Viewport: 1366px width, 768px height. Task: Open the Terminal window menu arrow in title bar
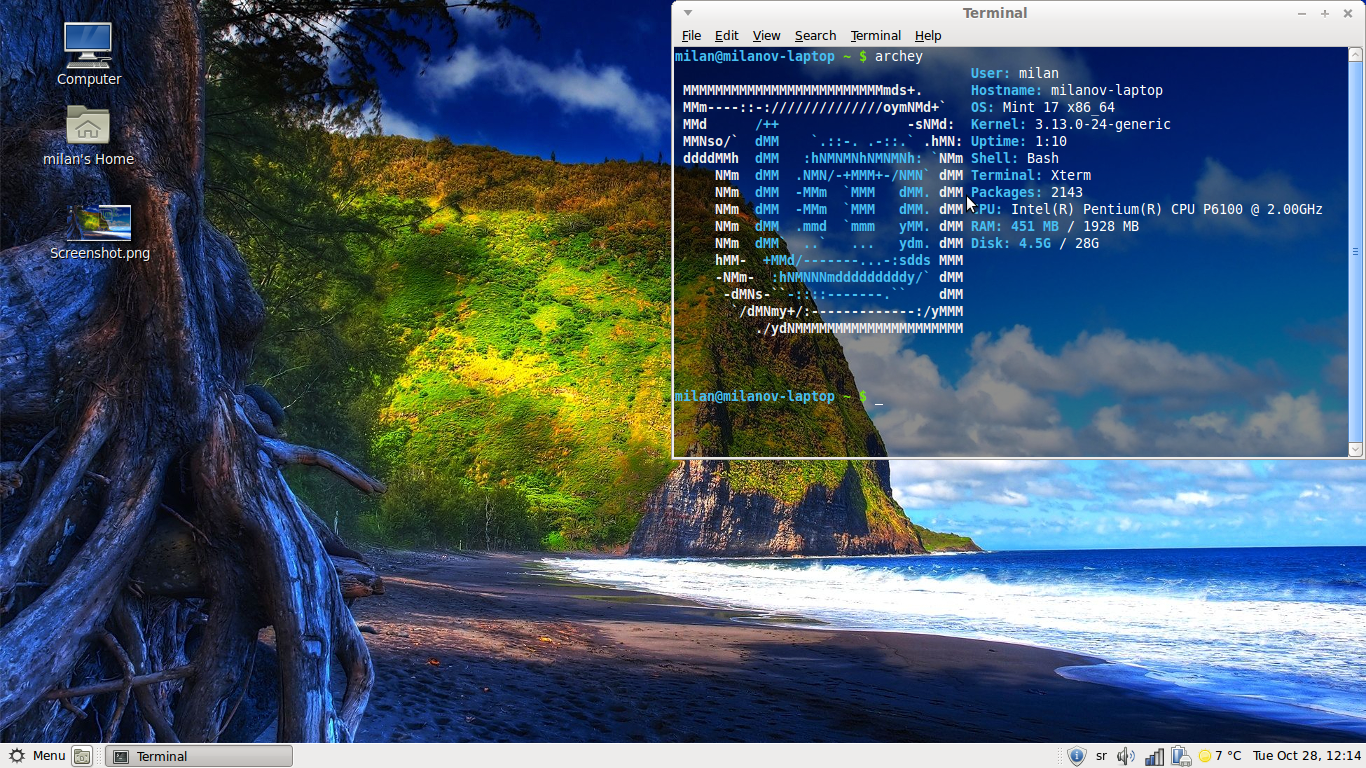687,13
